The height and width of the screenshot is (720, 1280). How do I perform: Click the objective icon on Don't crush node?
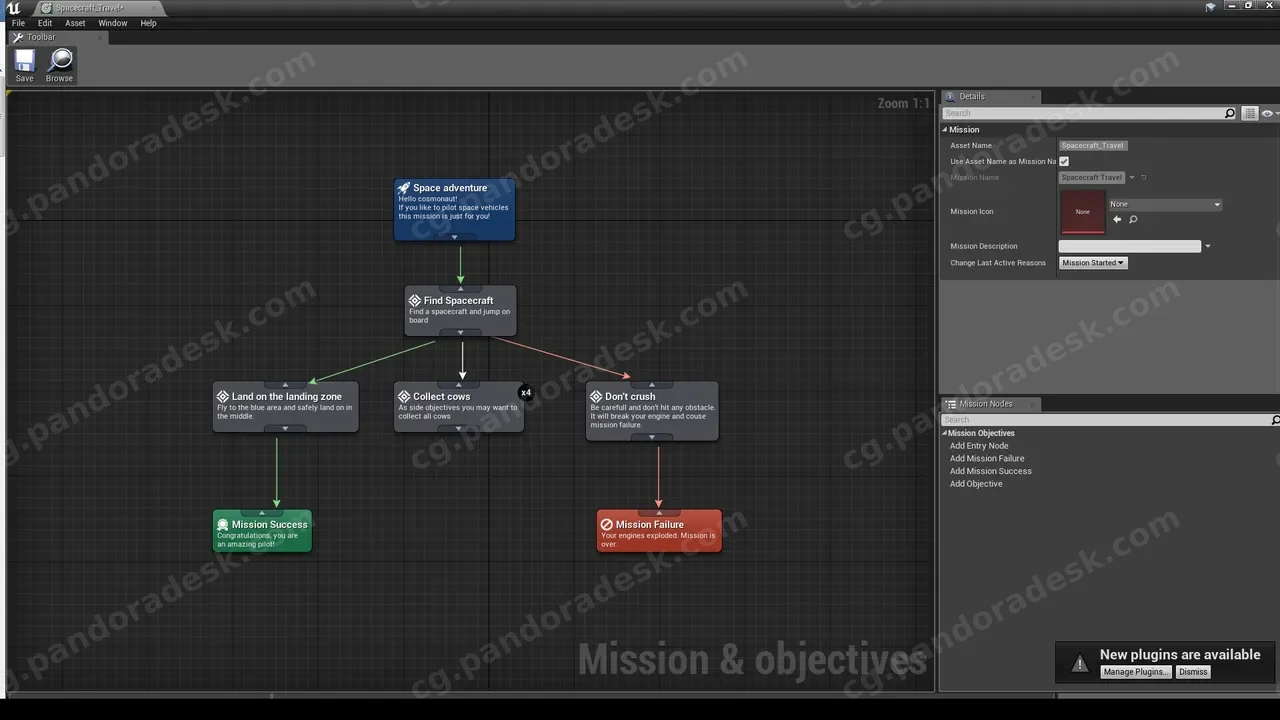pyautogui.click(x=596, y=396)
